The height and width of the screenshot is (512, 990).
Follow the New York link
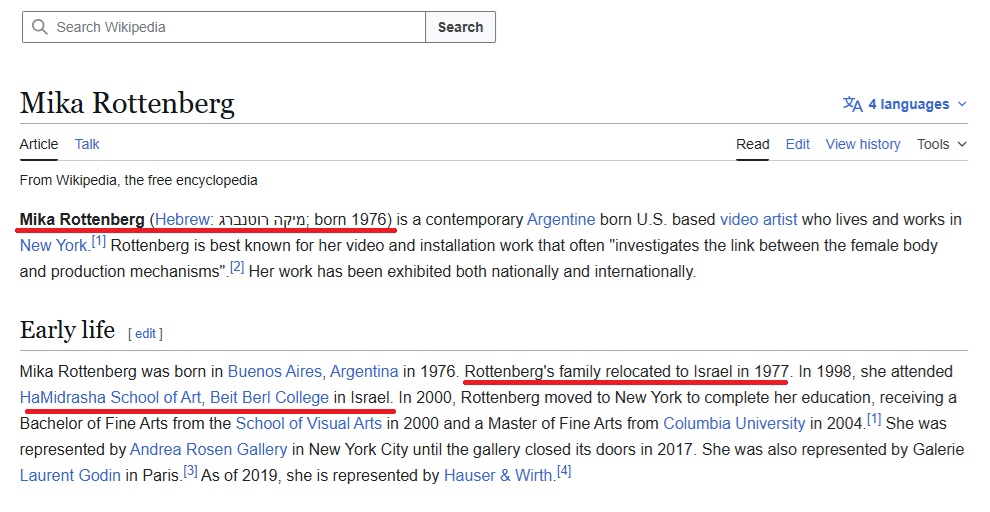point(54,246)
